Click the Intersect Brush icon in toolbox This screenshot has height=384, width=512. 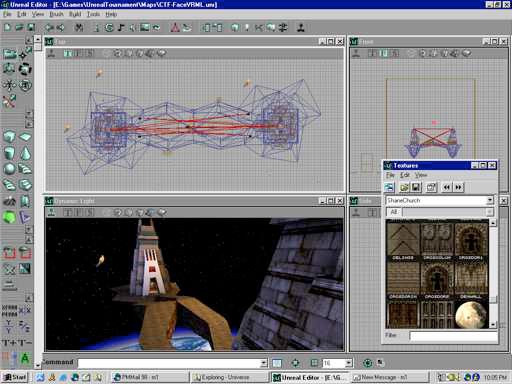tap(9, 269)
